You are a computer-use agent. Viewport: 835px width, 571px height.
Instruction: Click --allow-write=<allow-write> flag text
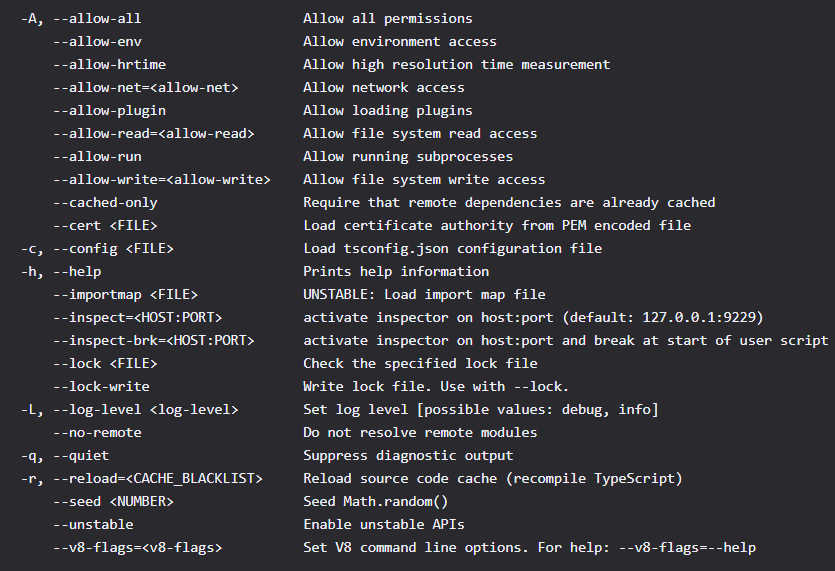(x=161, y=180)
